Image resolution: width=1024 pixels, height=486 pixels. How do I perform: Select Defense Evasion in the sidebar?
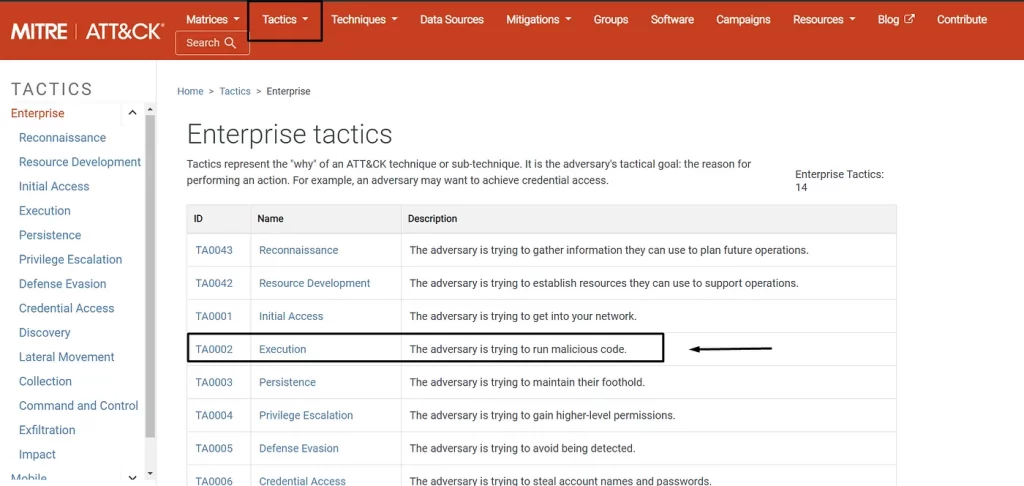(x=63, y=284)
